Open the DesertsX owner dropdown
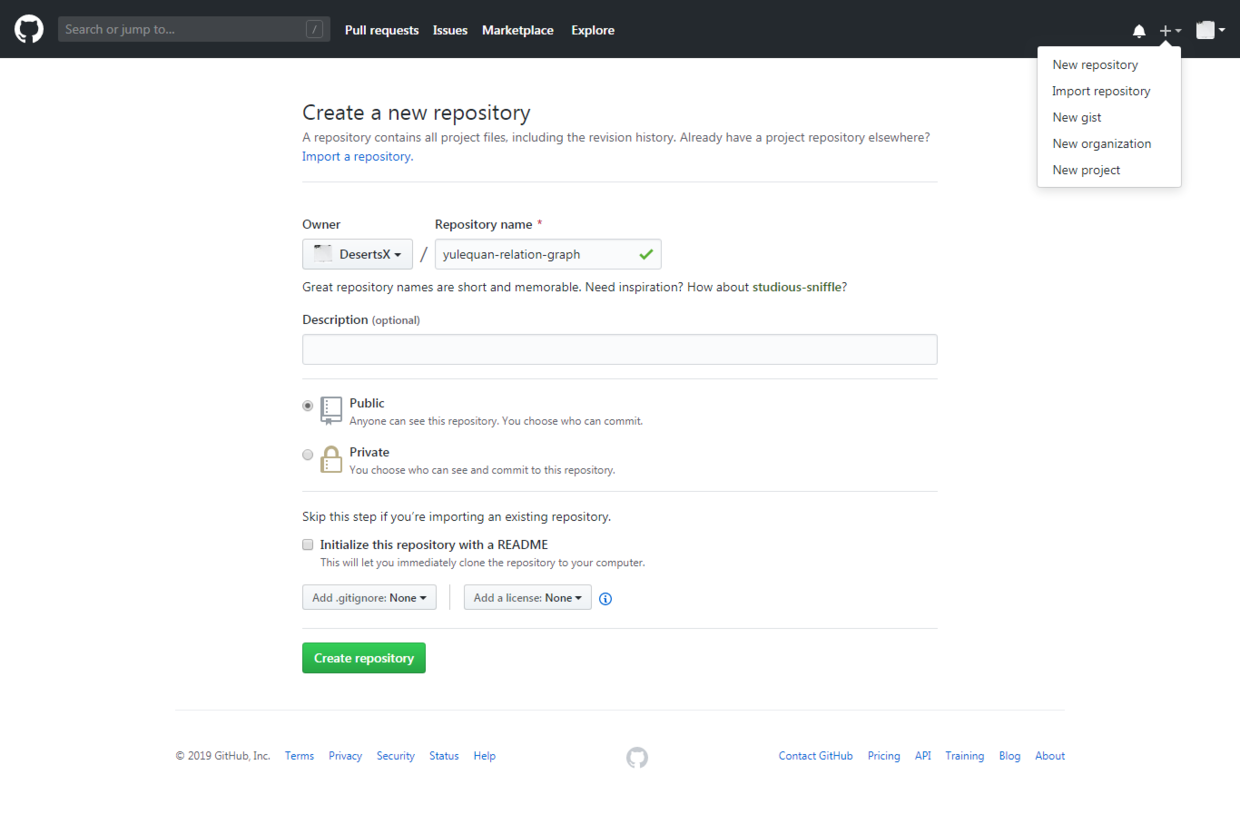This screenshot has width=1240, height=814. pyautogui.click(x=357, y=254)
